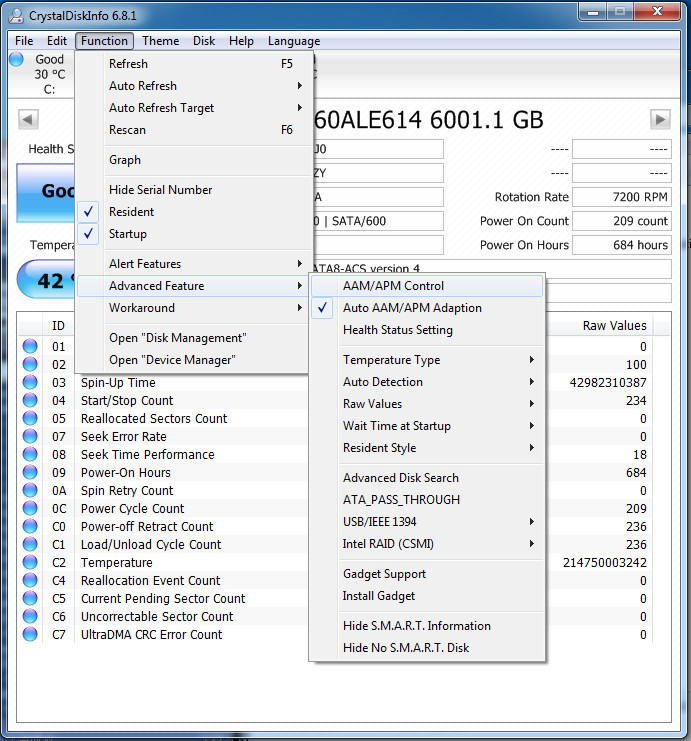Expand the Alert Features submenu

click(x=193, y=264)
